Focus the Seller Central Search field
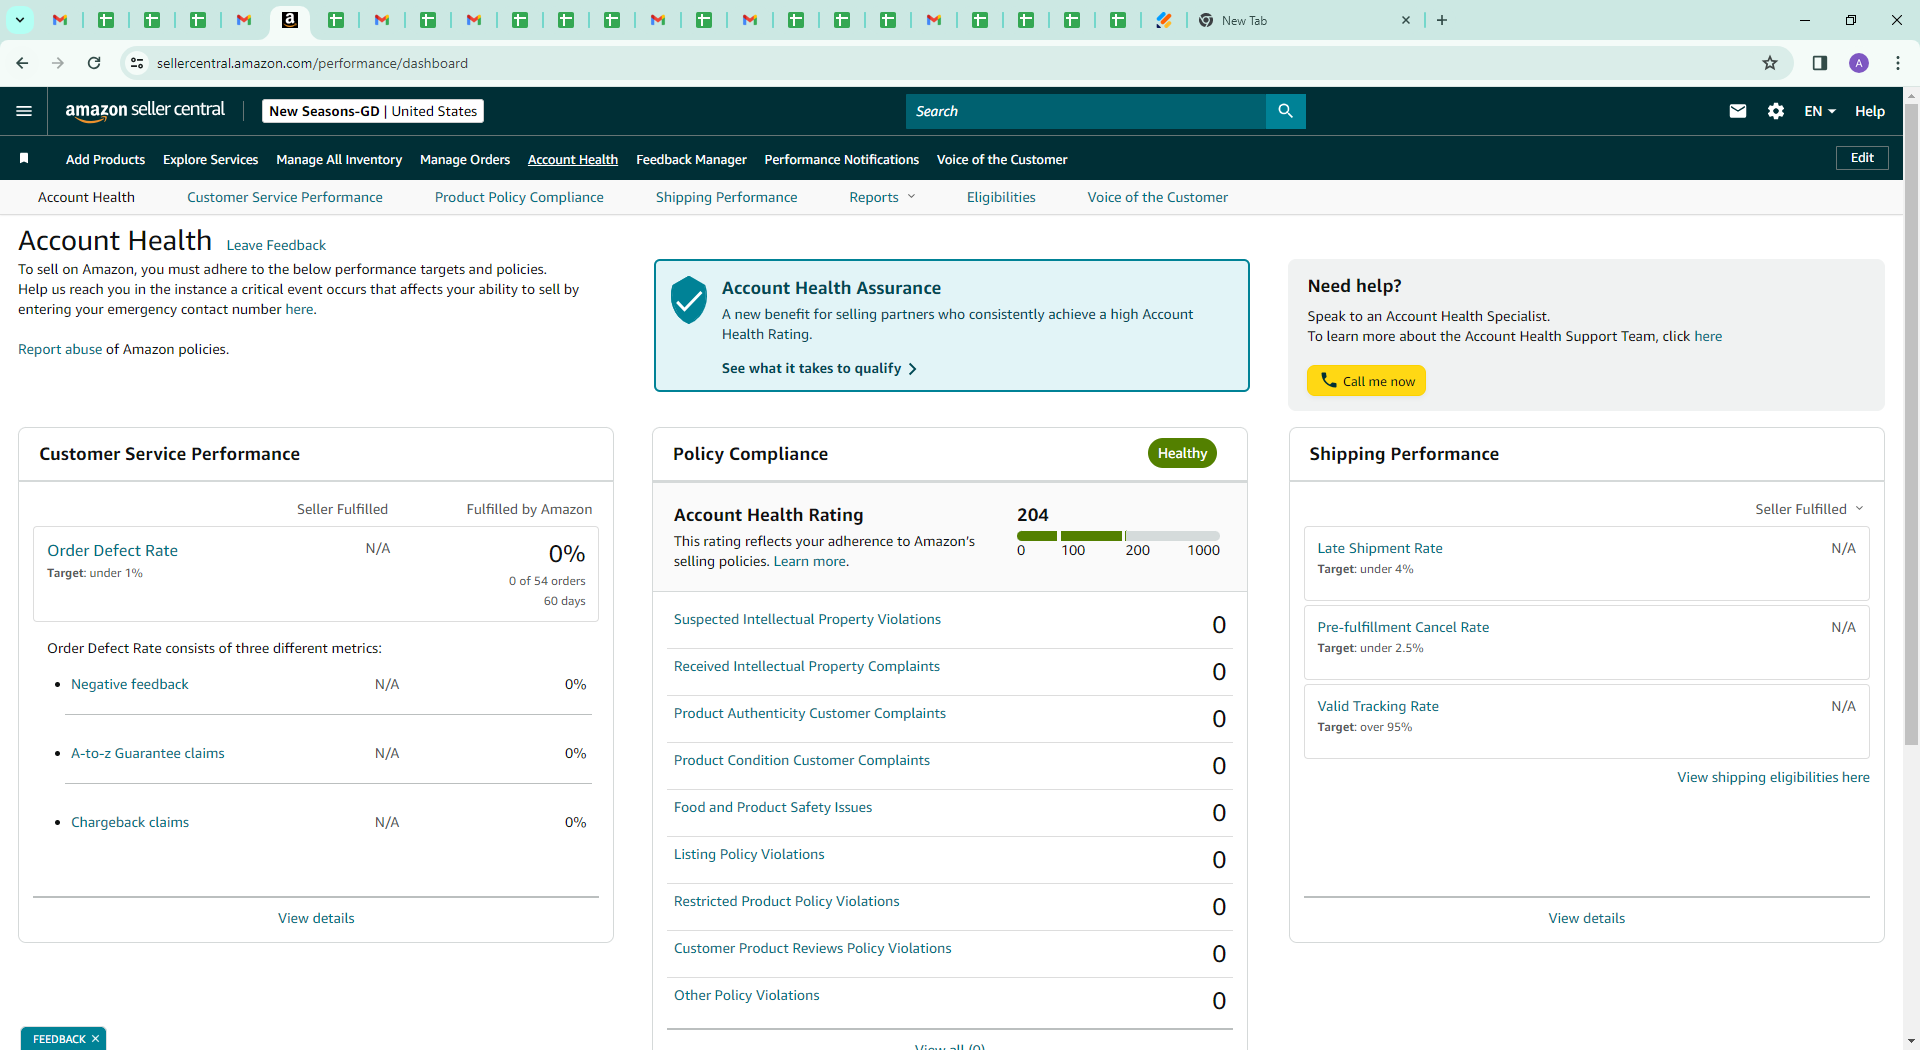This screenshot has width=1920, height=1050. [1086, 111]
